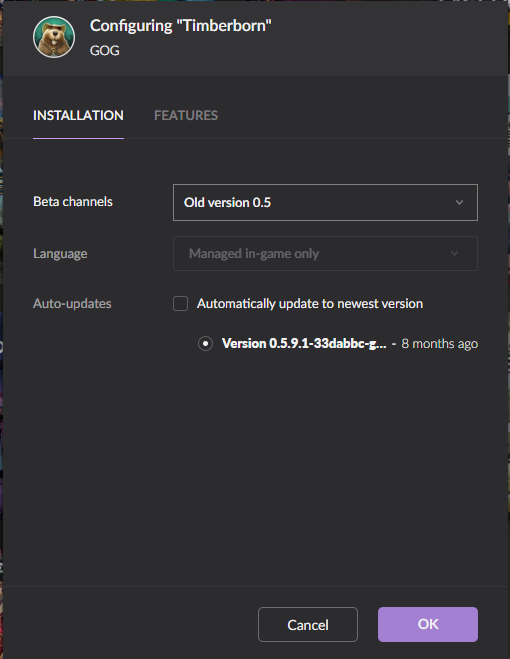
Task: Select the Version 0.5.9.1 radio button
Action: coord(205,344)
